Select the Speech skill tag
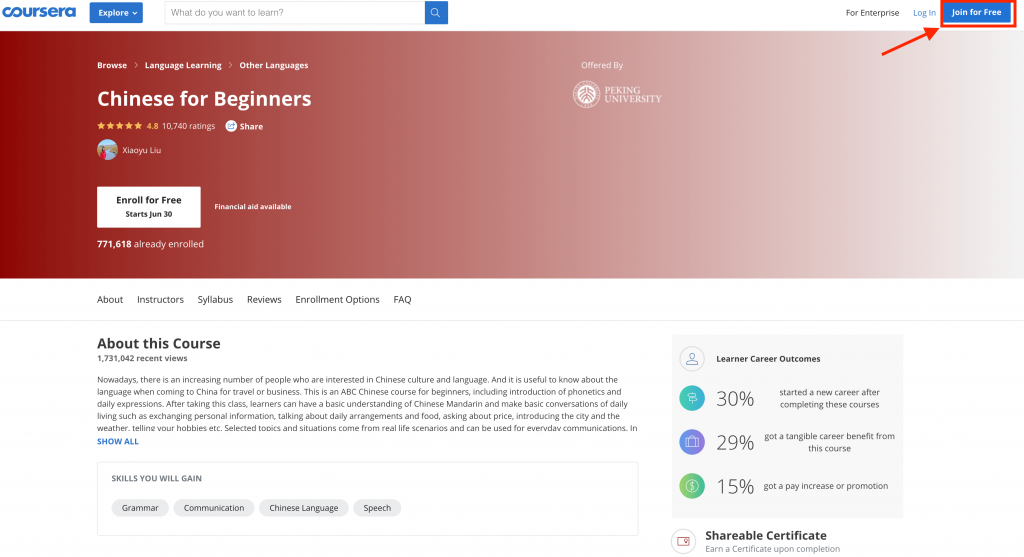This screenshot has width=1024, height=557. coord(377,508)
